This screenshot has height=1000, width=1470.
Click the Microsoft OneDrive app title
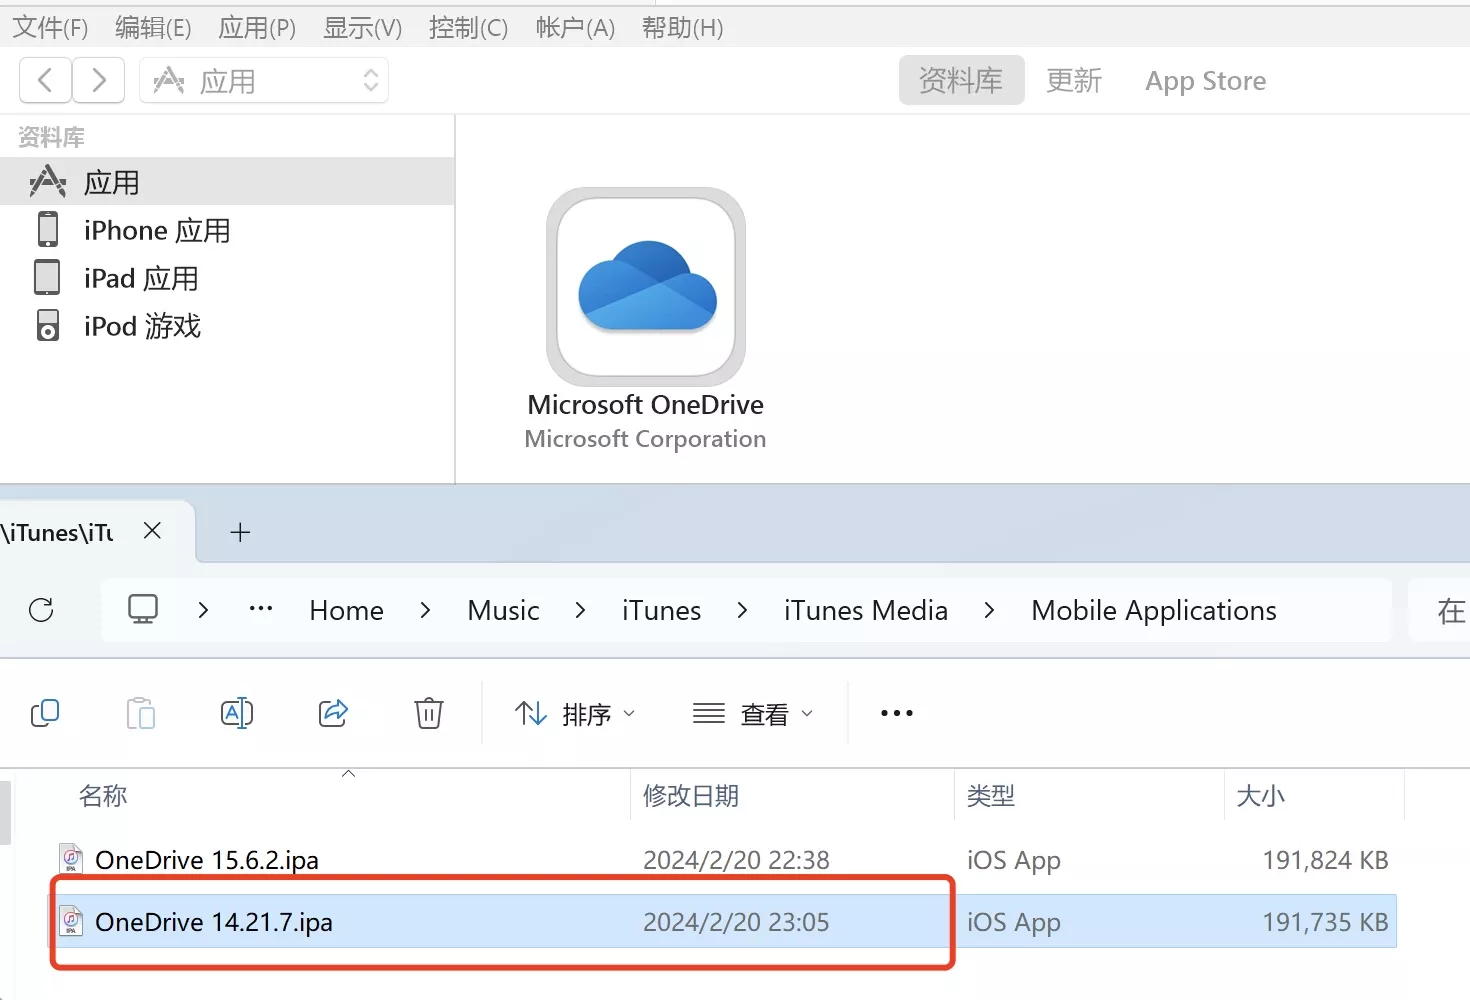[646, 404]
